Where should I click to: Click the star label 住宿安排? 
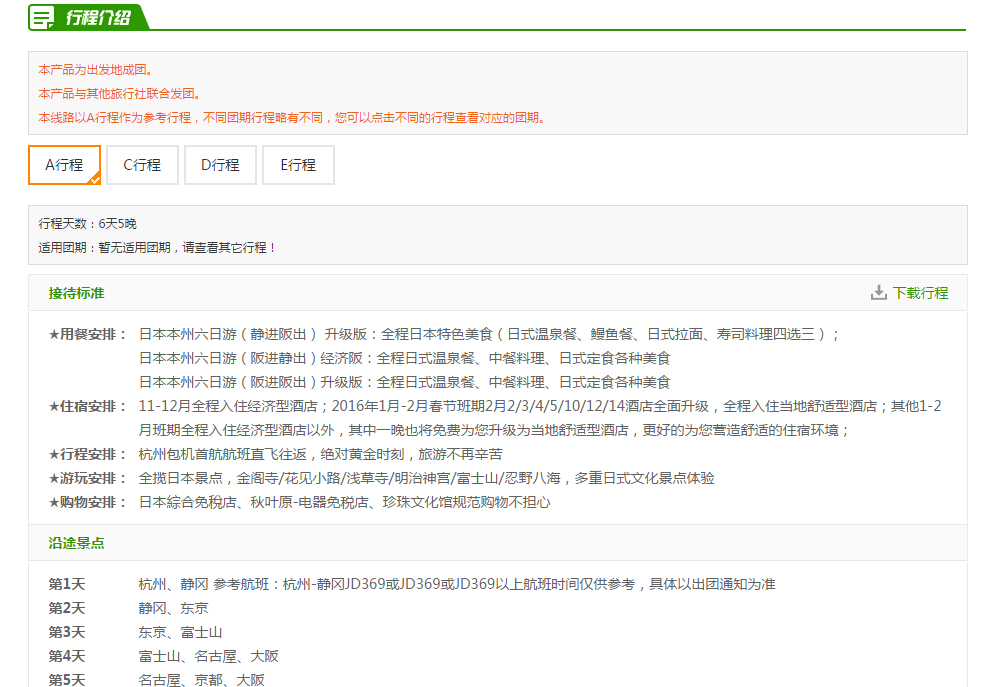88,406
